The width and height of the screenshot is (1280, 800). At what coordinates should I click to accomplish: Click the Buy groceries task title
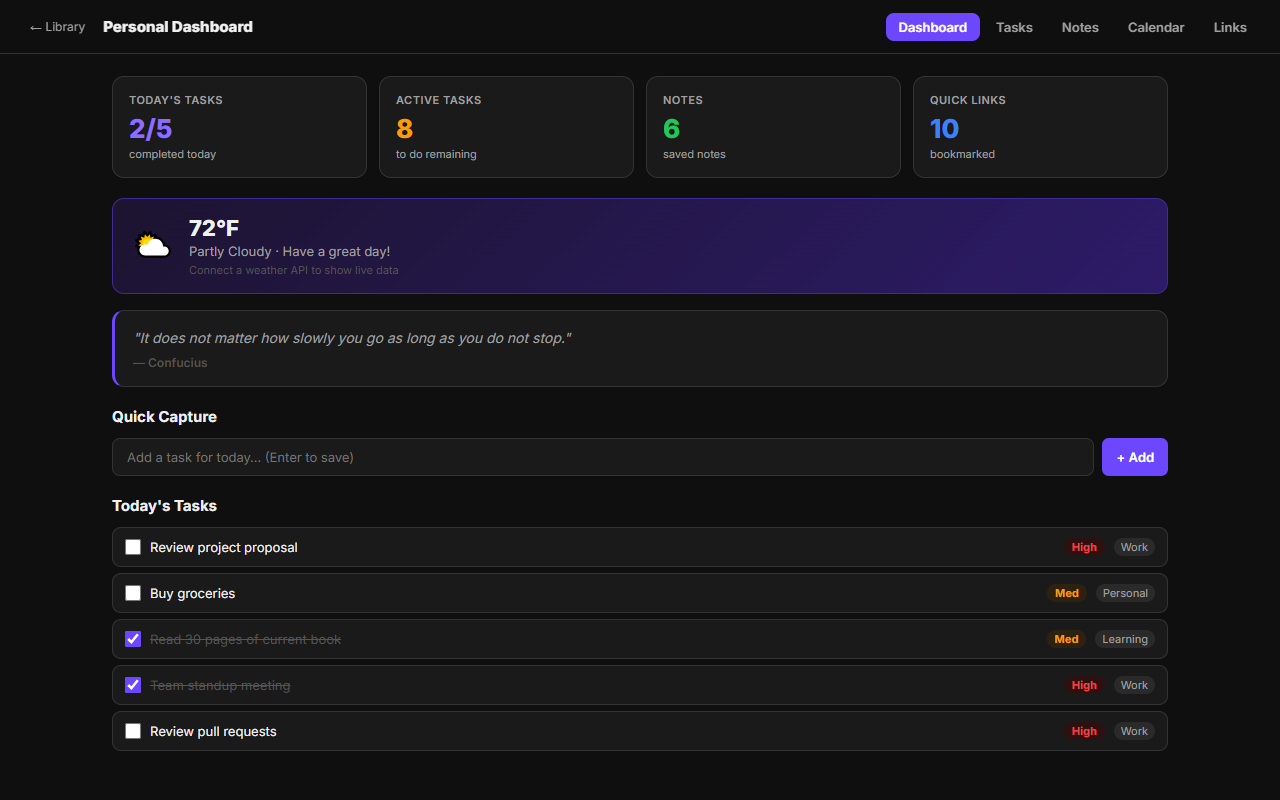pos(193,593)
